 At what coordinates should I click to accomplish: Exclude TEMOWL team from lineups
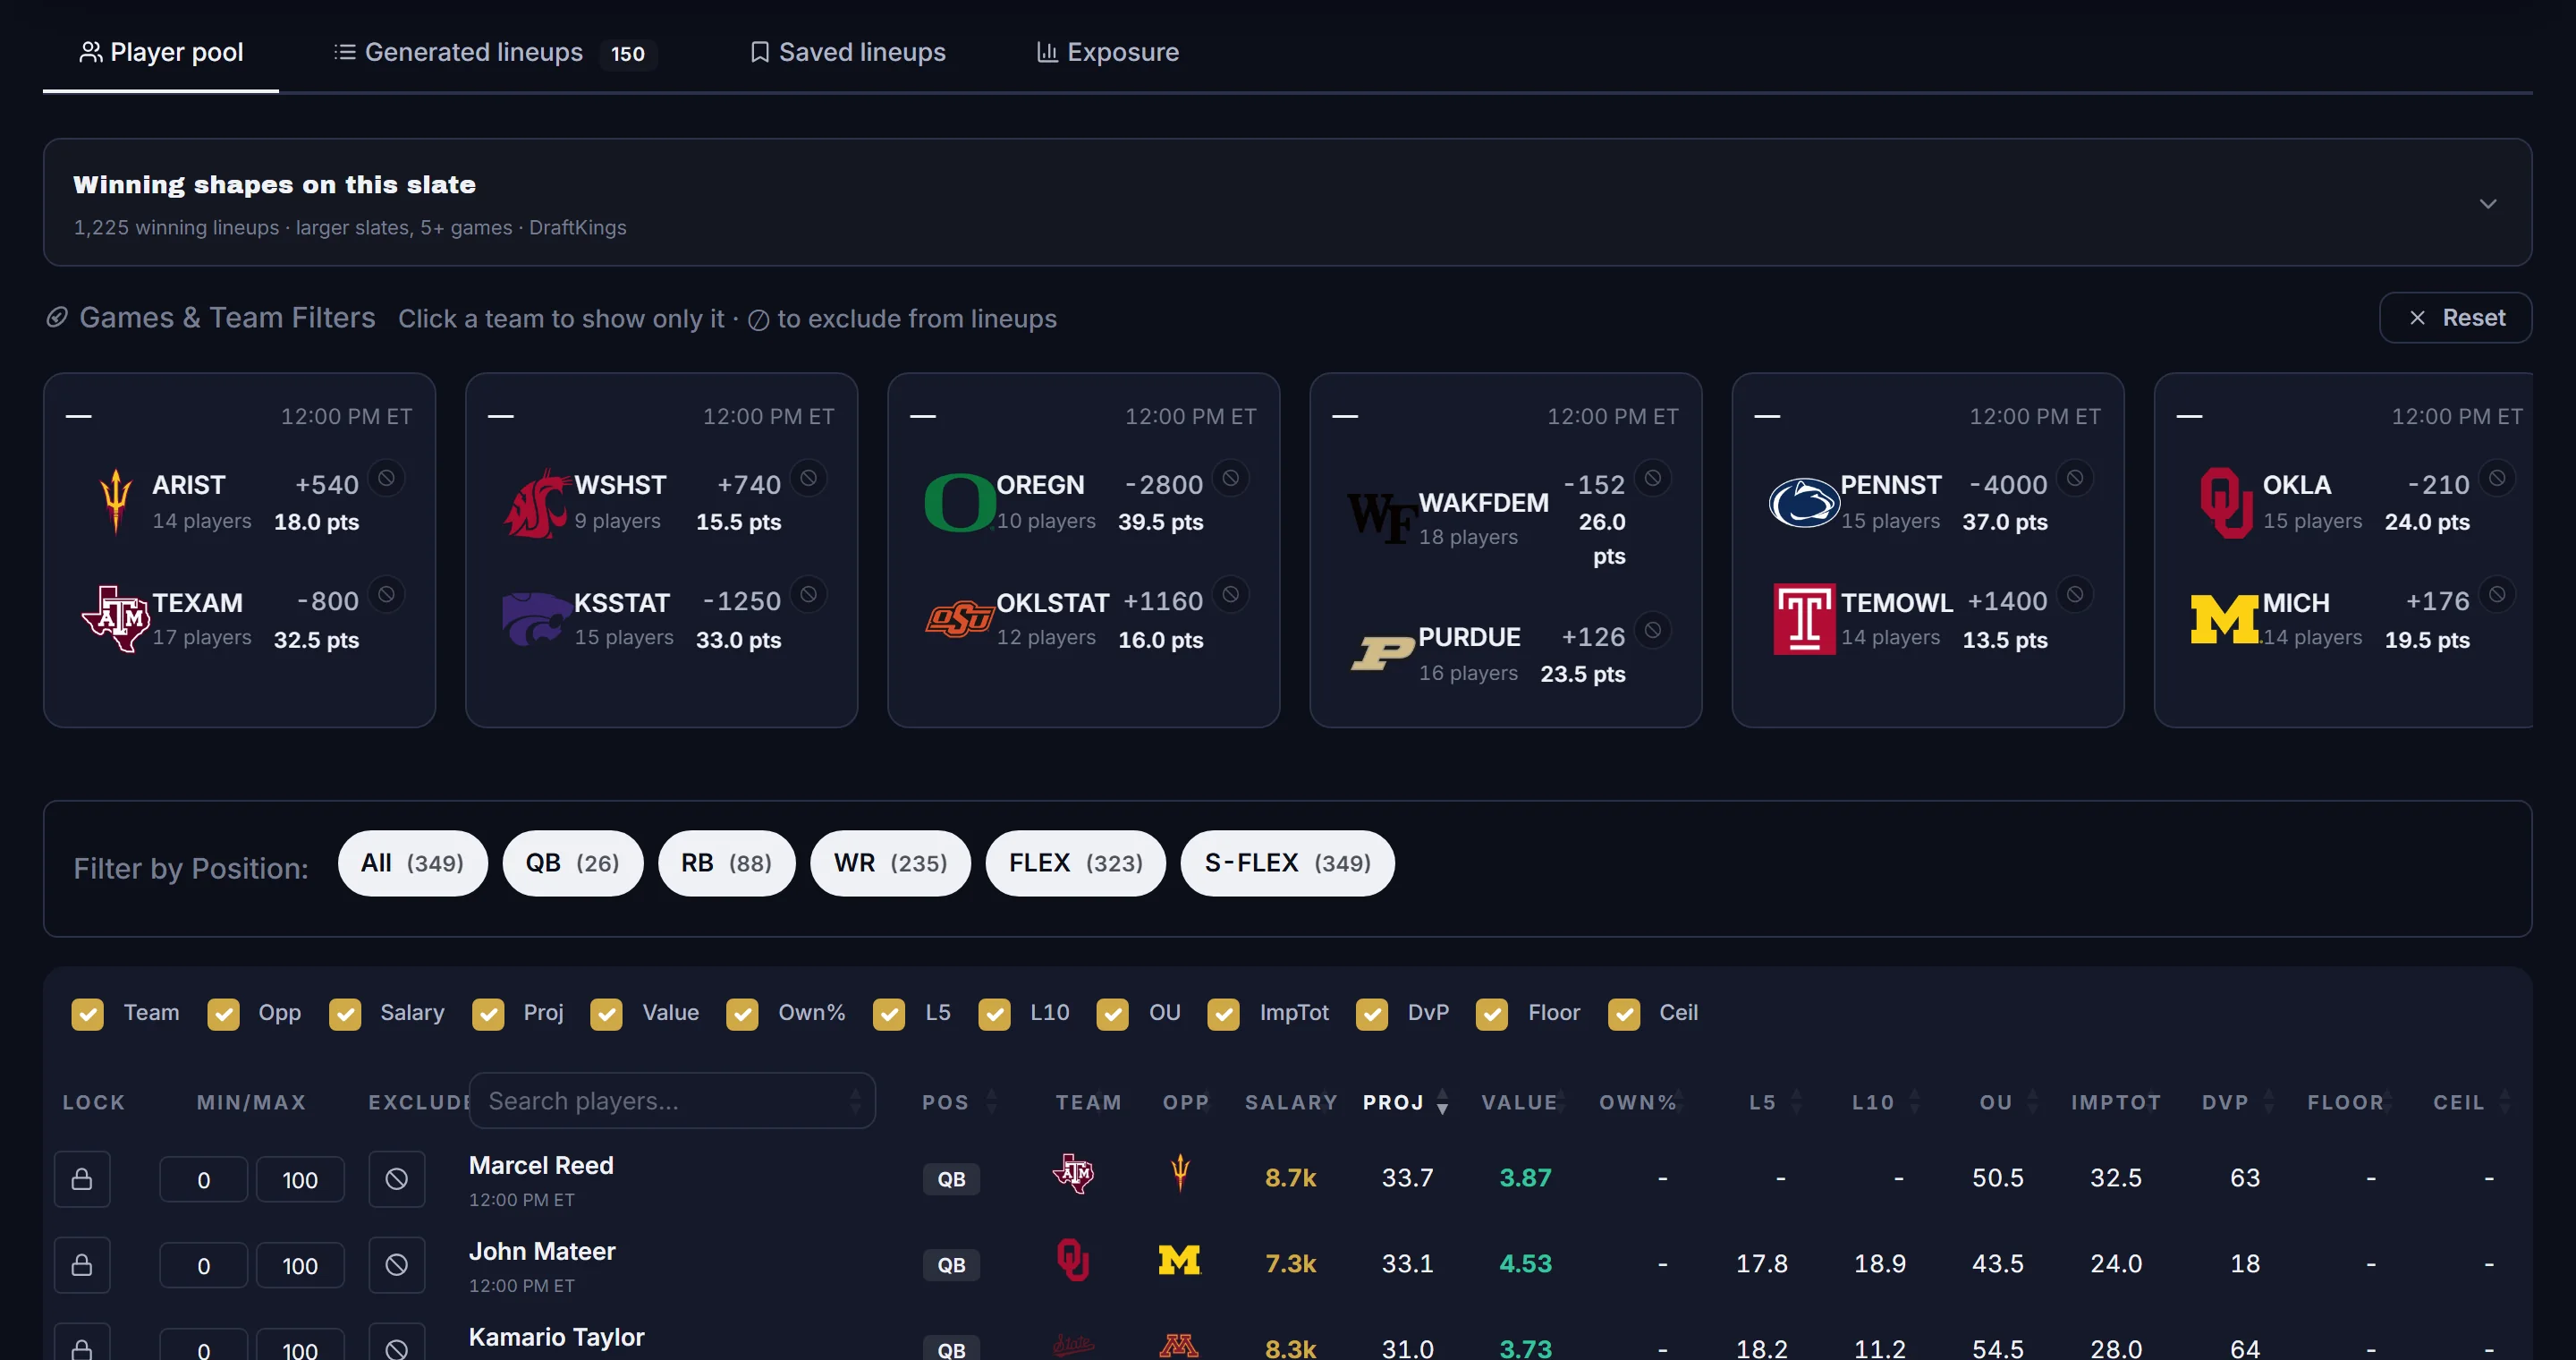(x=2074, y=595)
